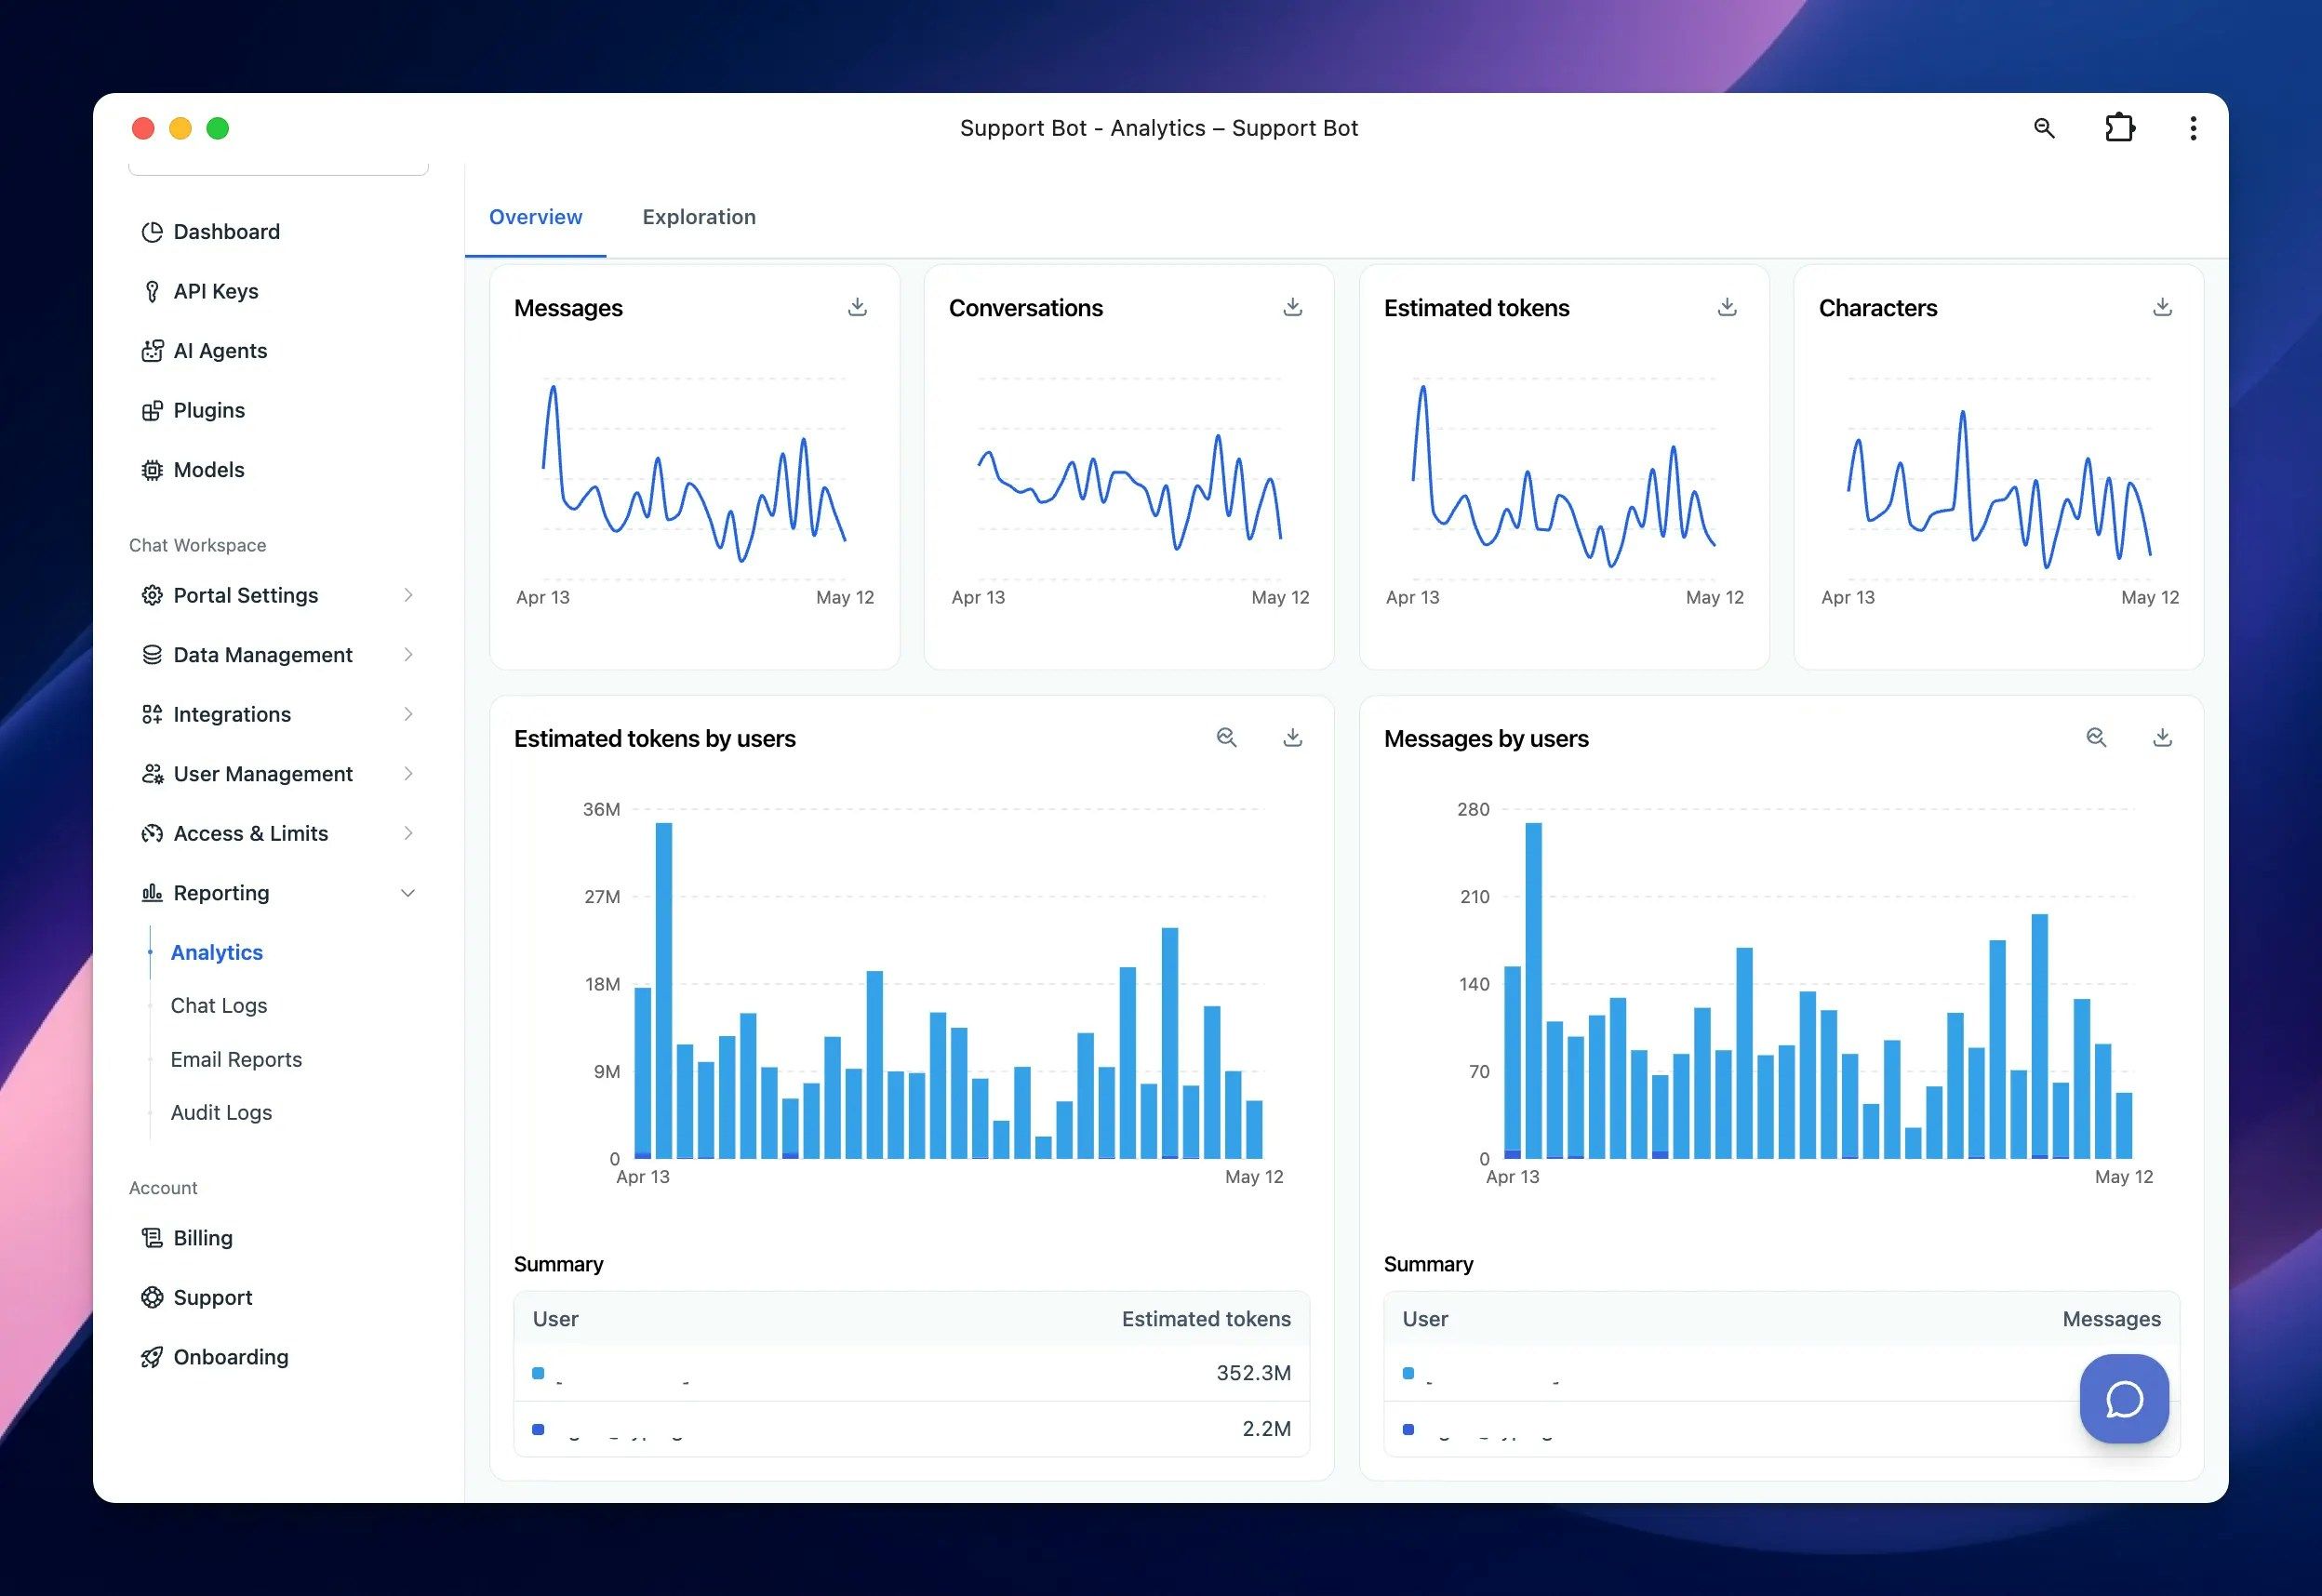Click dark-blue user swatch in messages summary
This screenshot has height=1596, width=2322.
1408,1429
